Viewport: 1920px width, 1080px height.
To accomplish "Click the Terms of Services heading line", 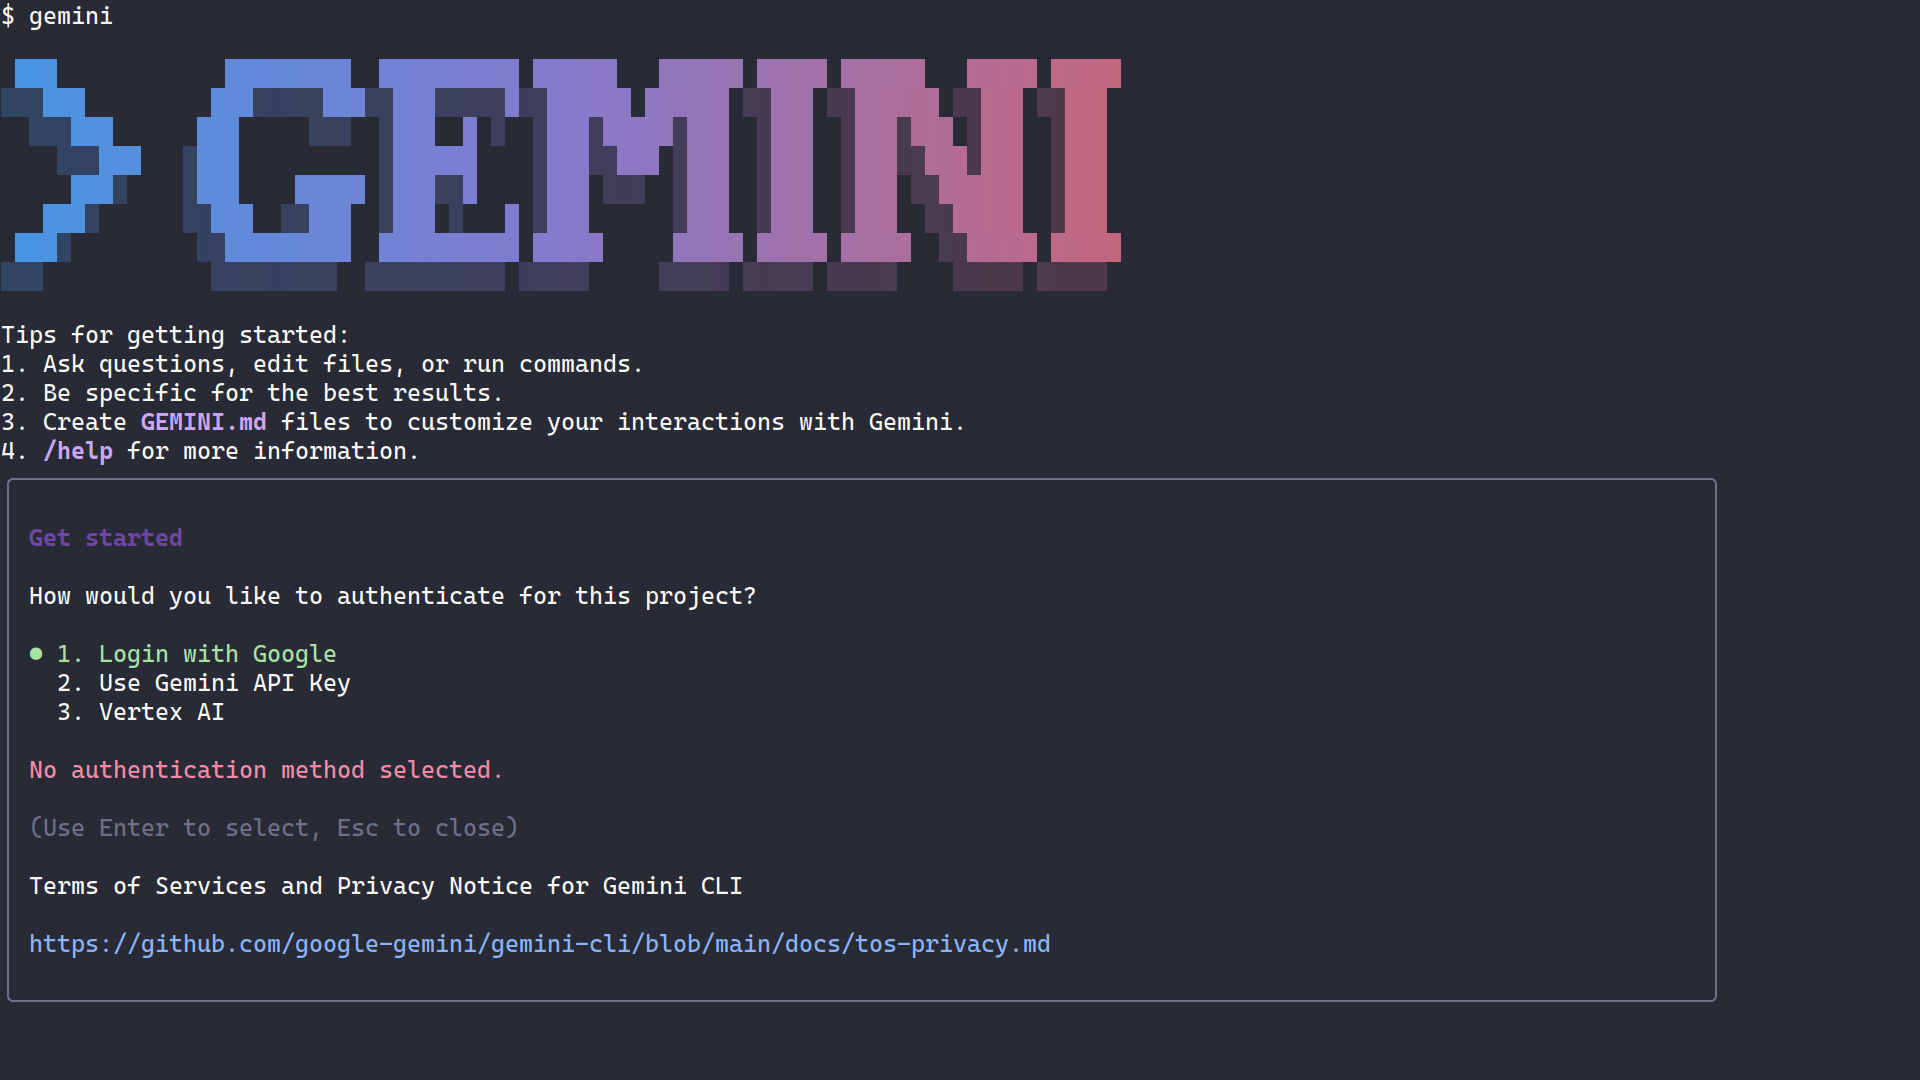I will (x=385, y=885).
